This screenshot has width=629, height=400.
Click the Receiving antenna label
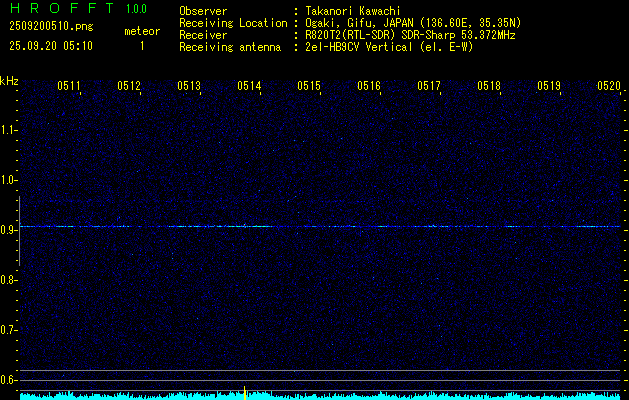tap(230, 47)
